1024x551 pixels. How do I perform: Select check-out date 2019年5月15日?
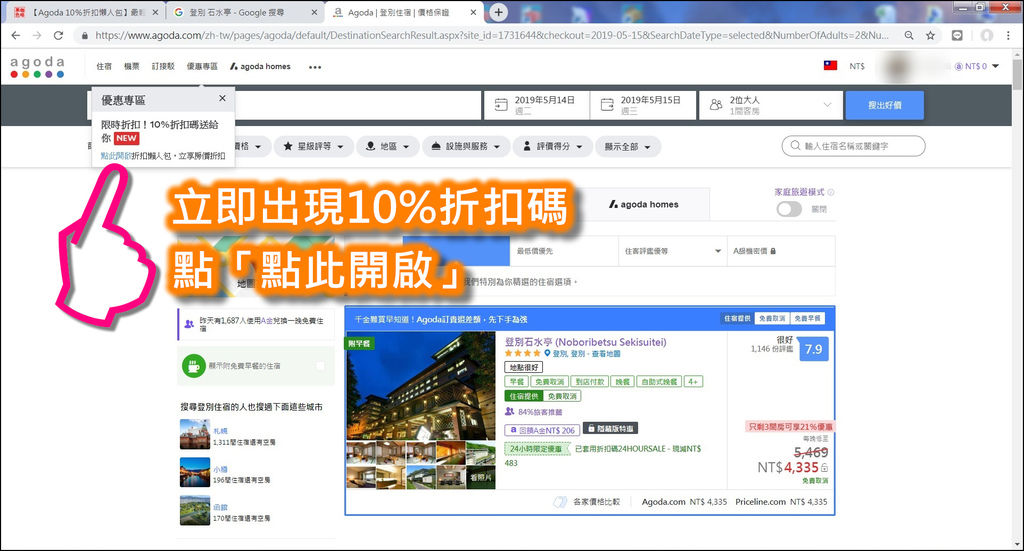(643, 104)
